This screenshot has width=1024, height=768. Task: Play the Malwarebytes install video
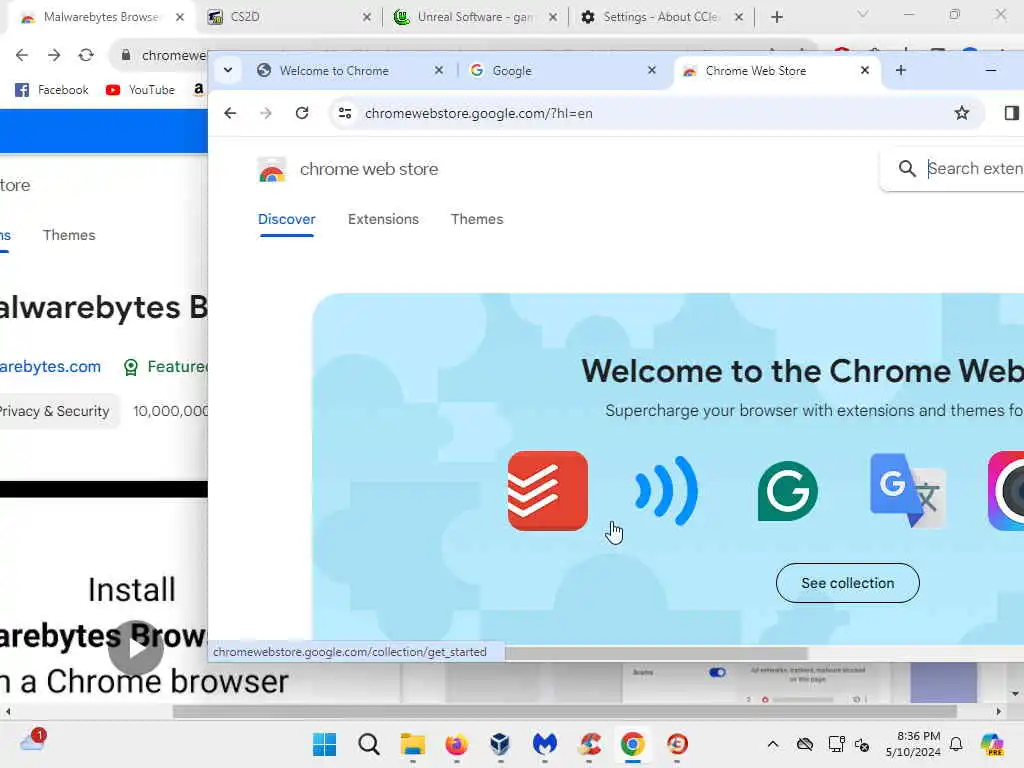[135, 648]
